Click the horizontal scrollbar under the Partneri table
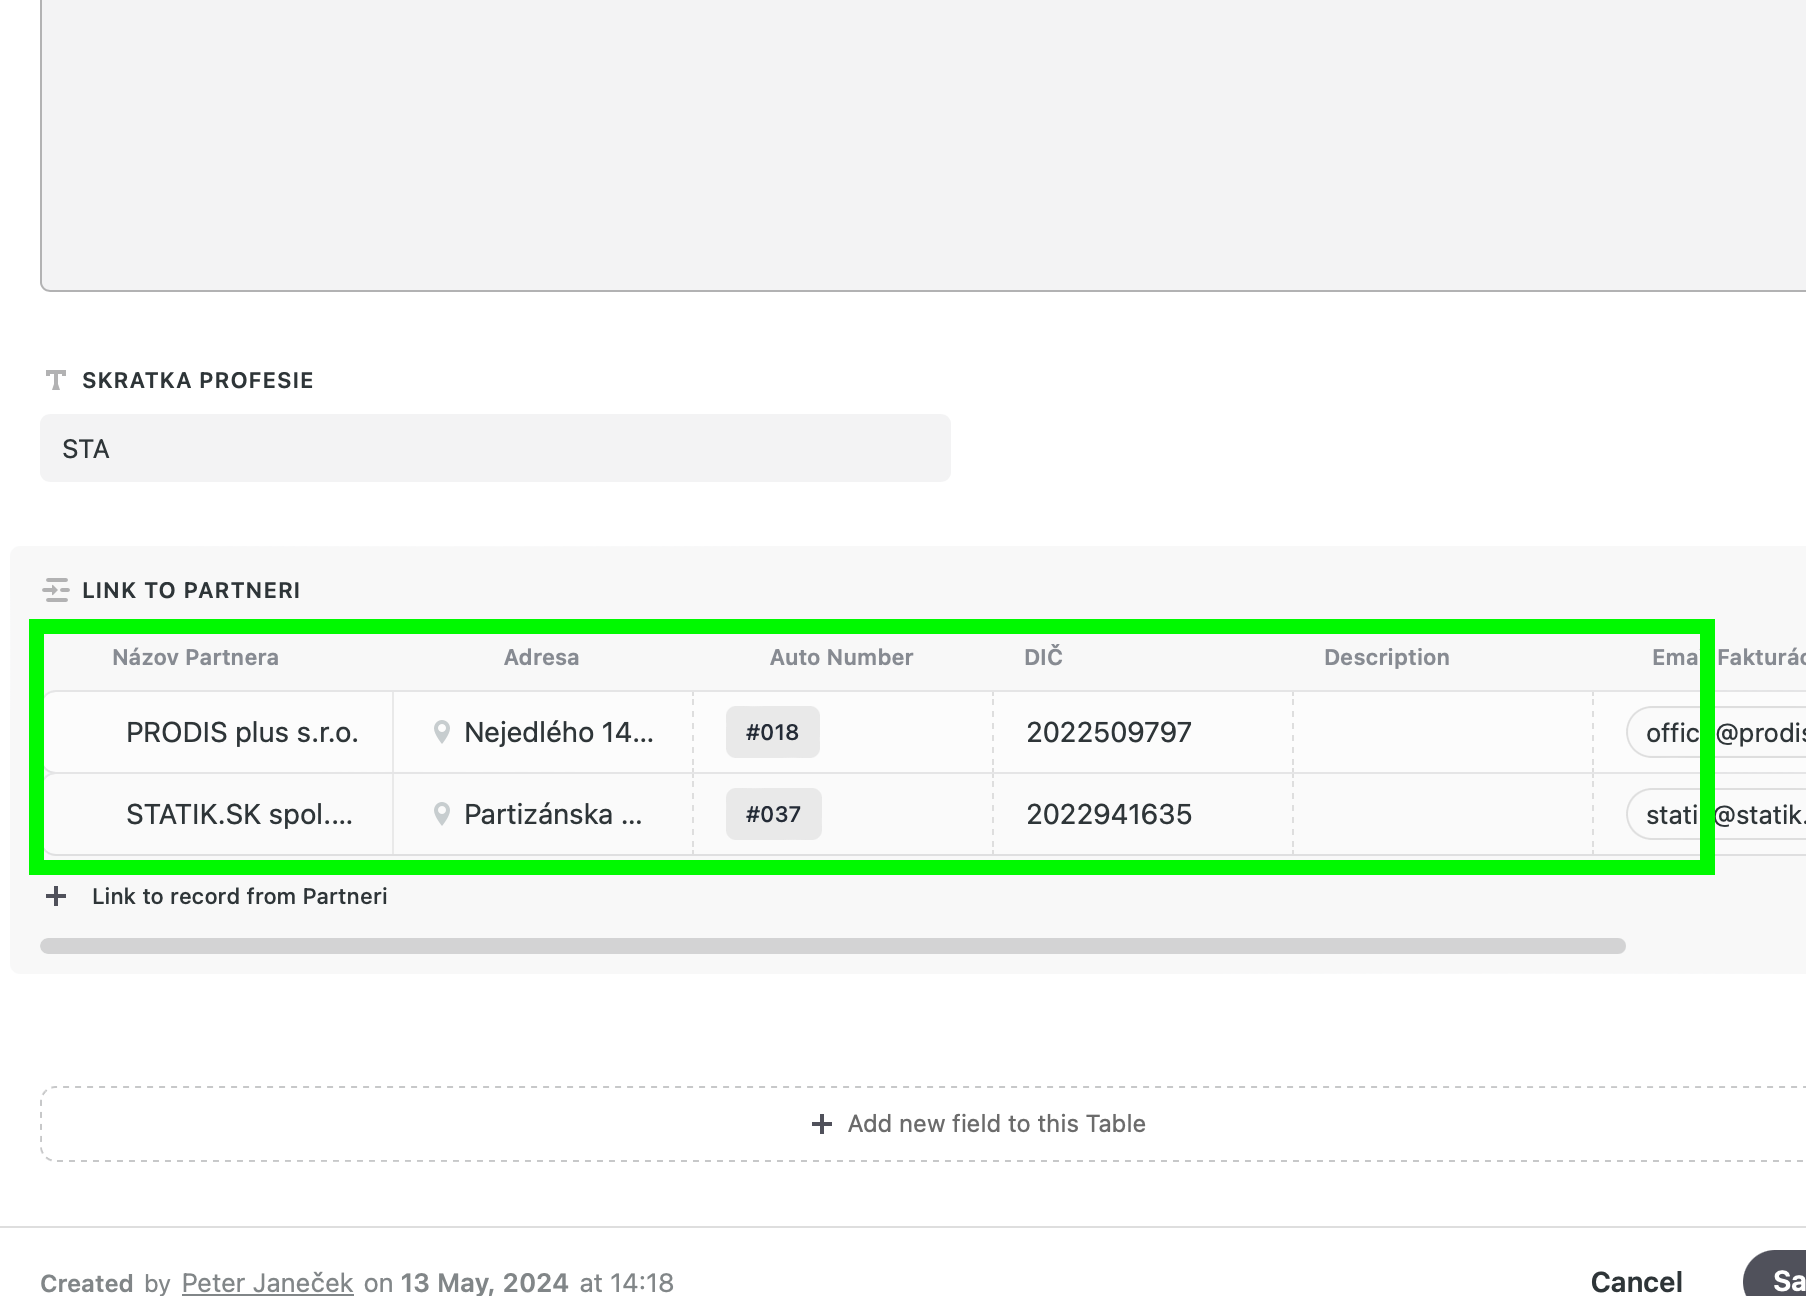Screen dimensions: 1806x1296 tap(833, 946)
